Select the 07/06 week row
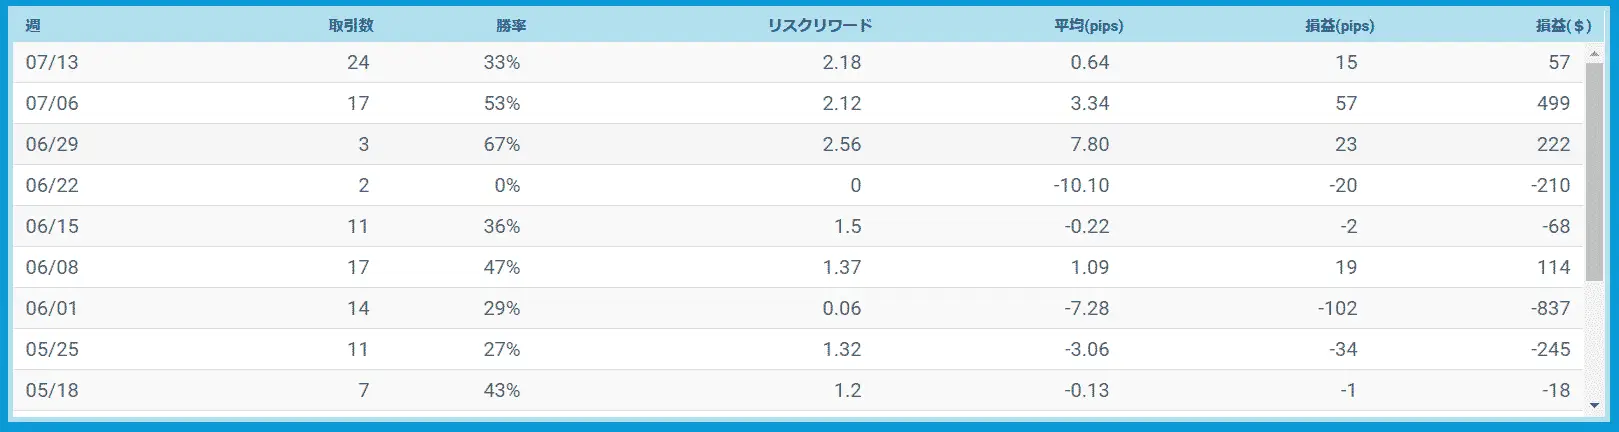Viewport: 1619px width, 432px height. 798,103
